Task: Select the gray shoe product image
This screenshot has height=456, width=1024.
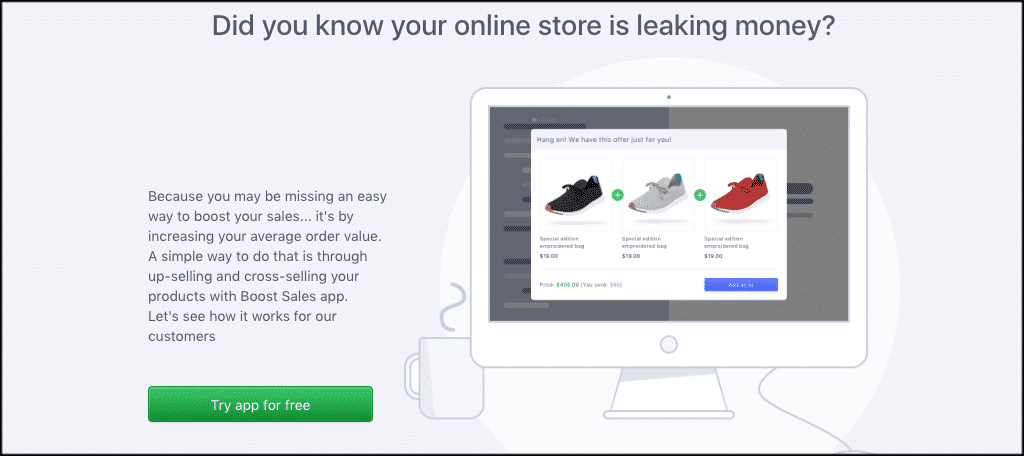Action: (x=658, y=195)
